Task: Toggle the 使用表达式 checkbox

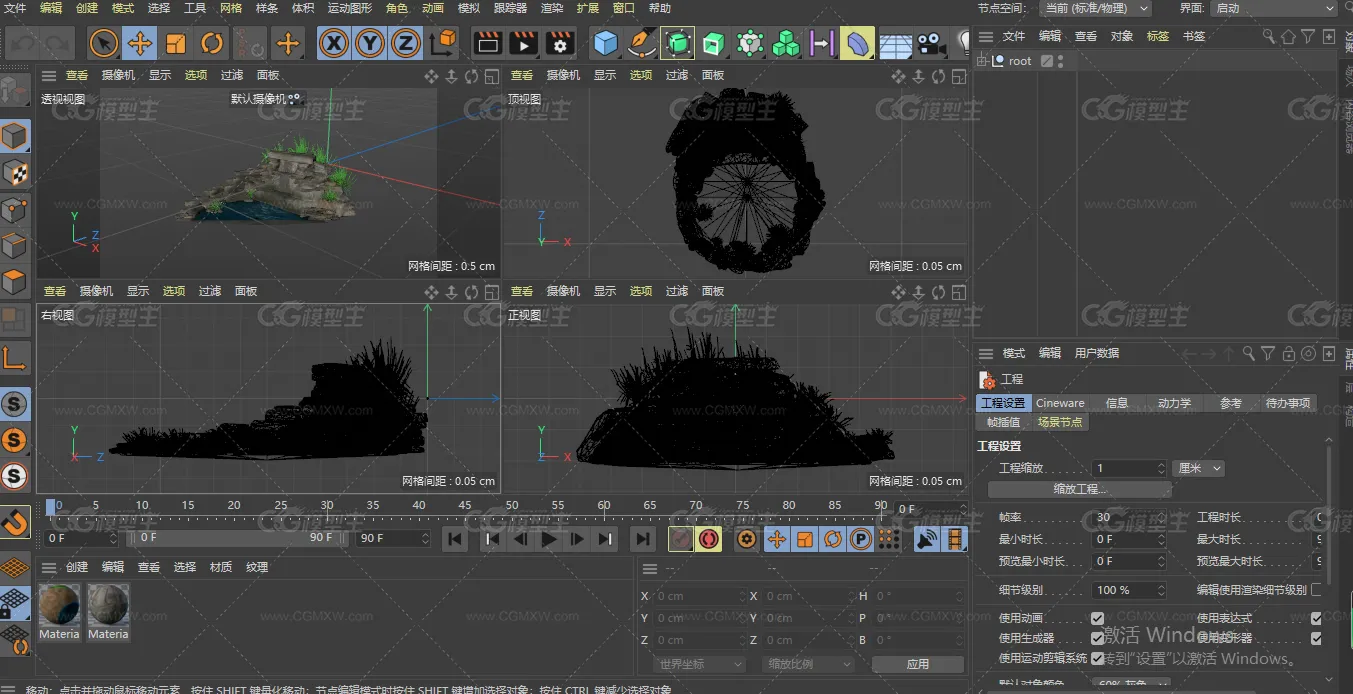Action: click(1316, 618)
